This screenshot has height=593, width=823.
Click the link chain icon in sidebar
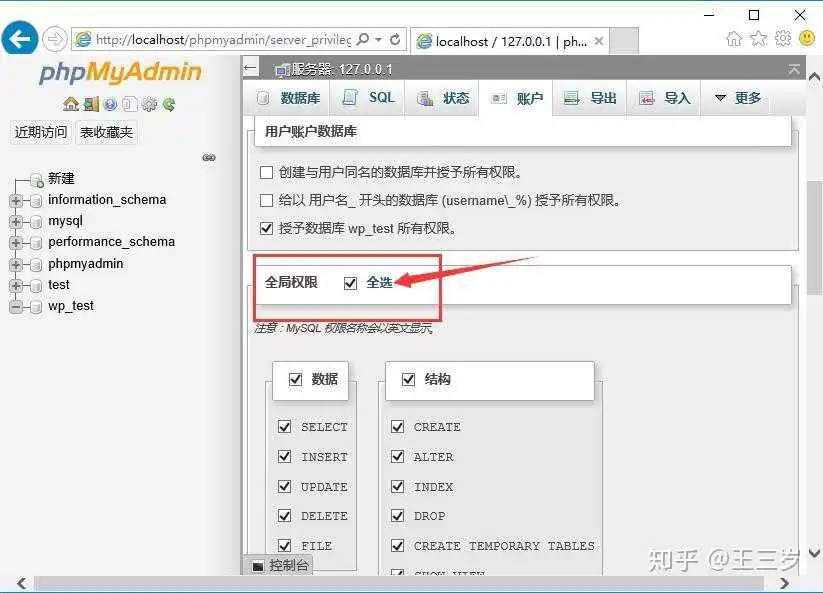pyautogui.click(x=209, y=157)
